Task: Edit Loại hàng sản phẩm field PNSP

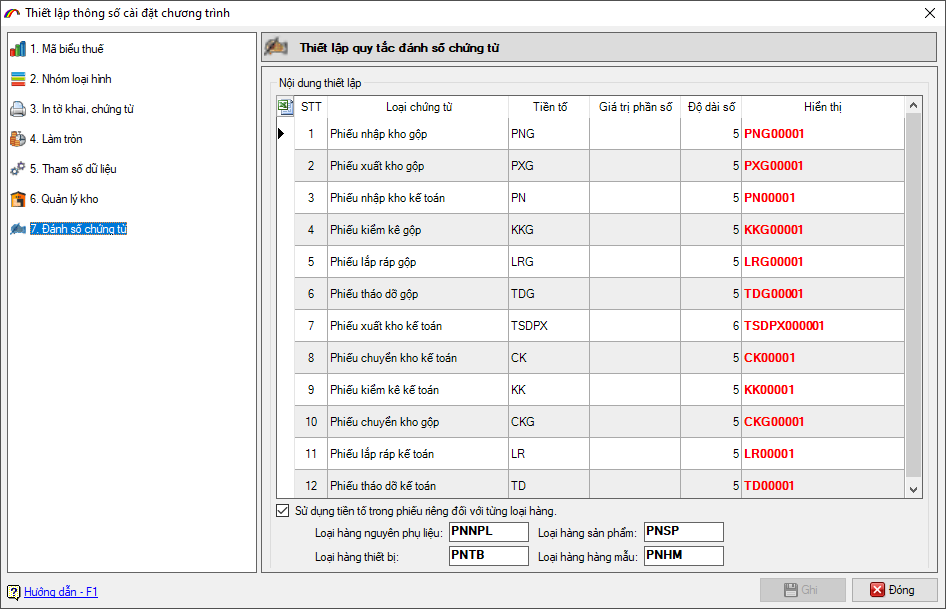Action: 684,532
